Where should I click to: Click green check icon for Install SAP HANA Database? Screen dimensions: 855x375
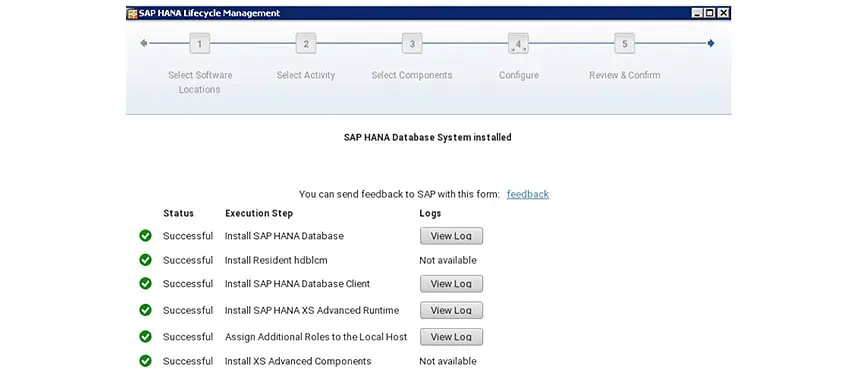(x=145, y=235)
